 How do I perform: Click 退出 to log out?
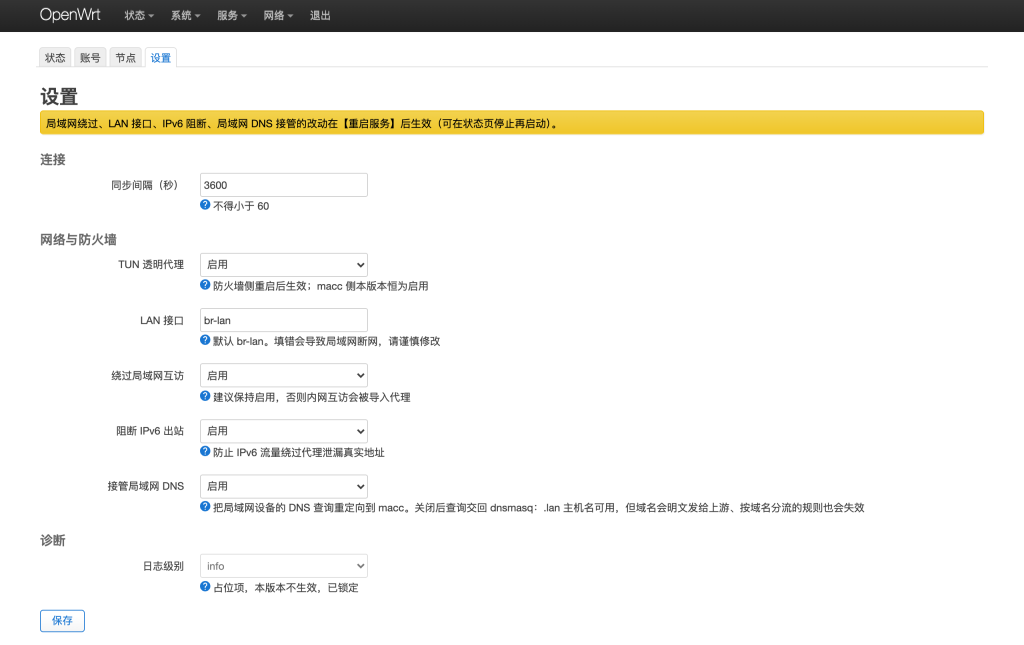tap(320, 16)
